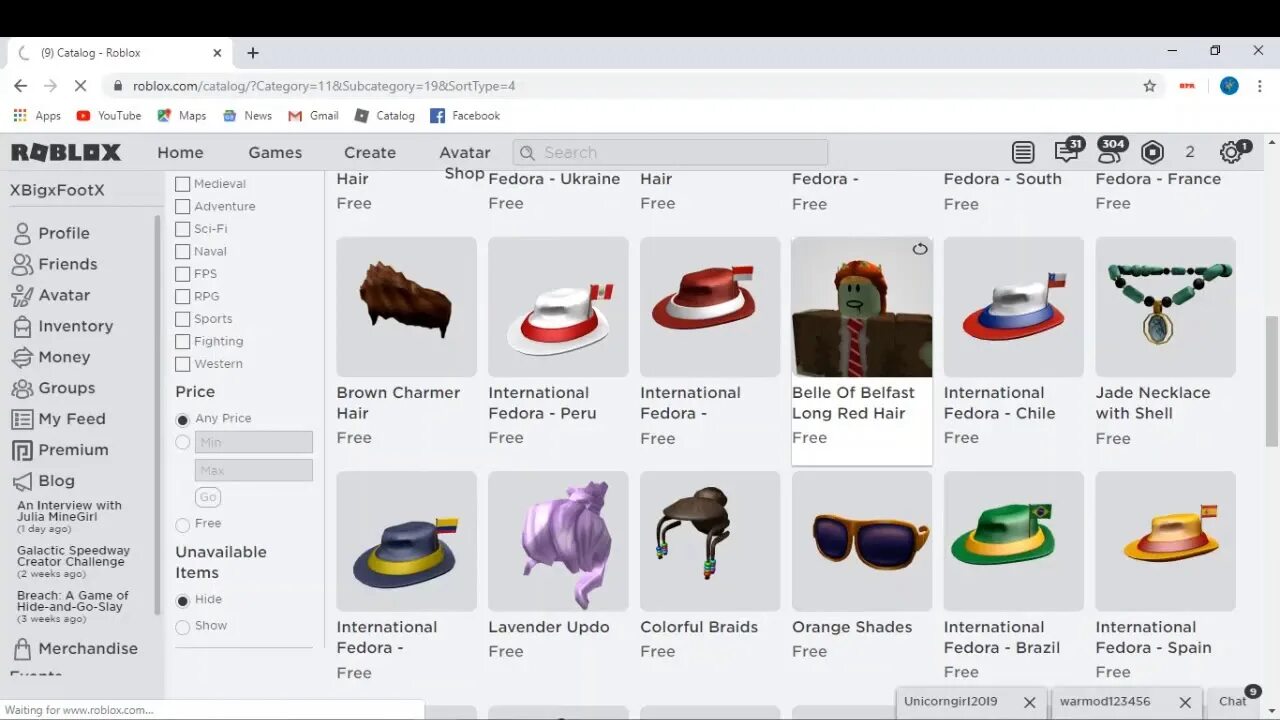Open the Jade Necklace with Shell thumbnail
This screenshot has width=1280, height=720.
1165,307
